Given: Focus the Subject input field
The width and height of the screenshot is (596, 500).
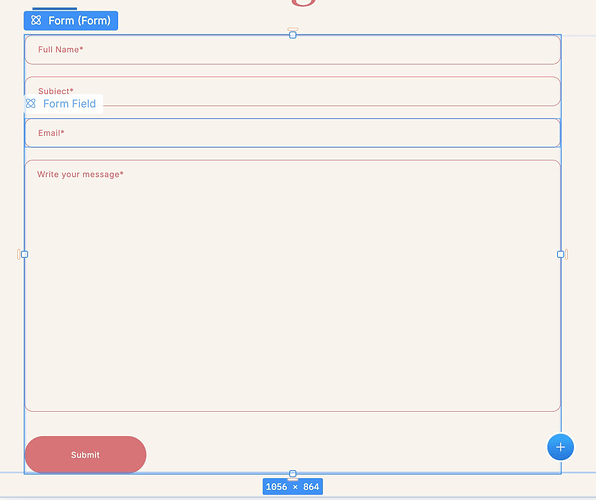Looking at the screenshot, I should (292, 91).
